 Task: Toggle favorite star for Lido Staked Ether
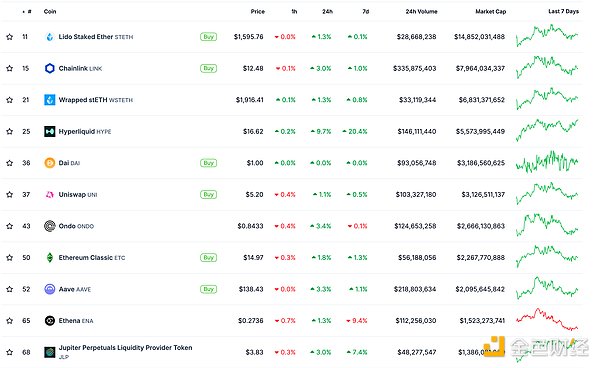pos(10,37)
